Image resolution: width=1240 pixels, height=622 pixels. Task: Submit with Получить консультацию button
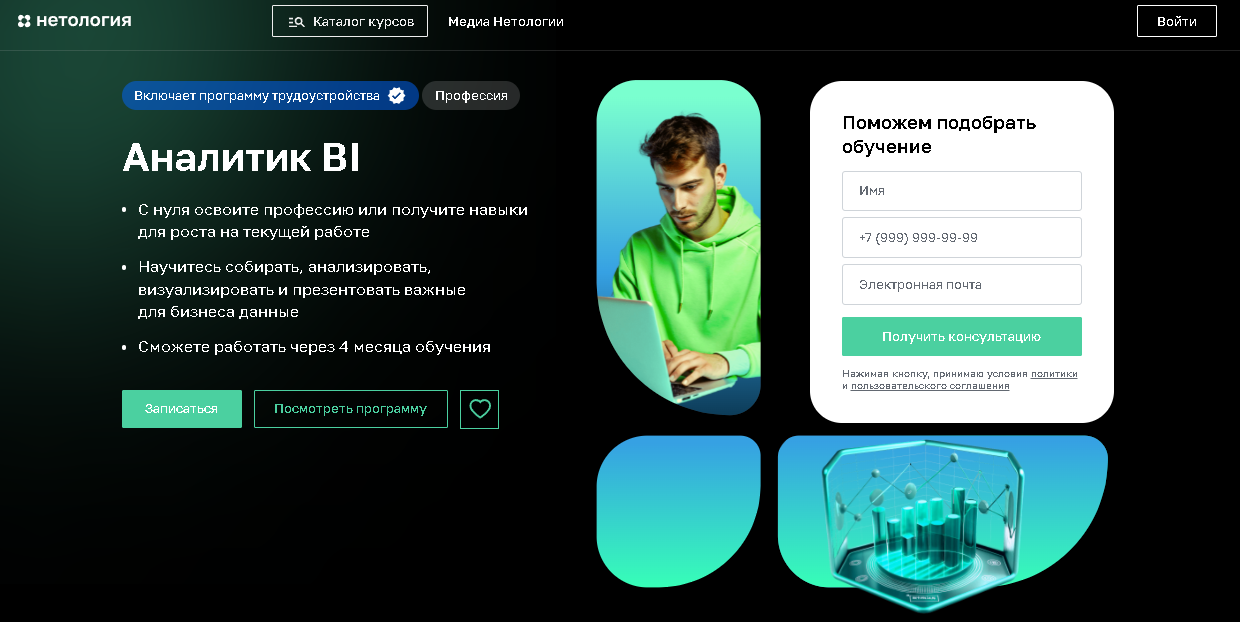[x=962, y=336]
